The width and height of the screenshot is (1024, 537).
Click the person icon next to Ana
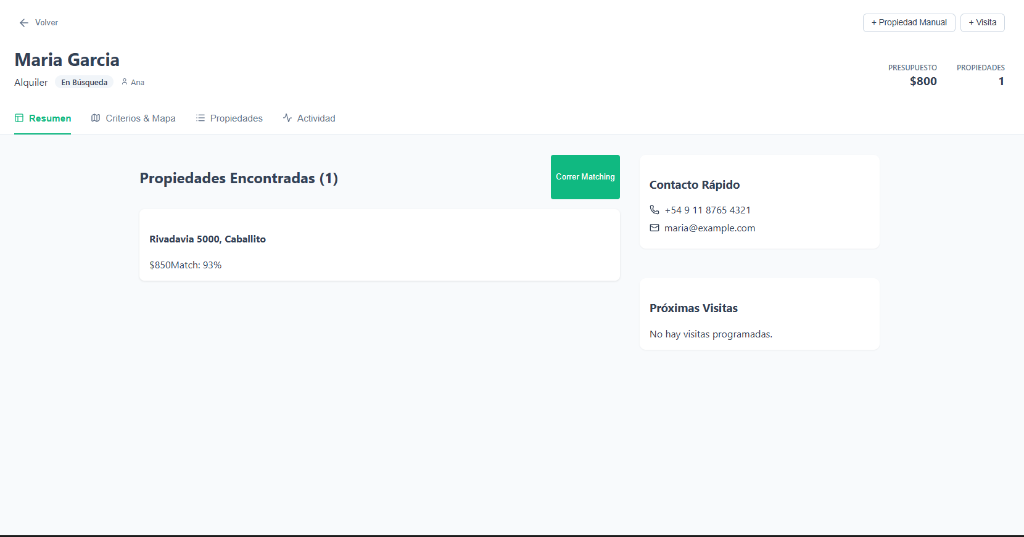[x=124, y=82]
